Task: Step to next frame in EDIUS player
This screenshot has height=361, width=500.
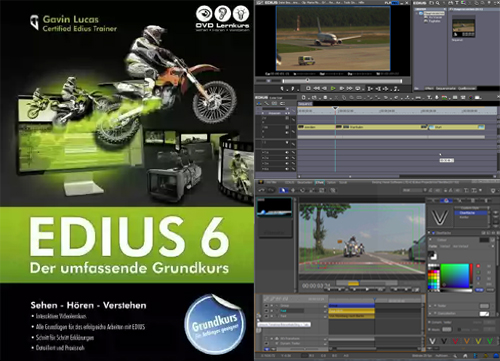Action: [x=342, y=88]
